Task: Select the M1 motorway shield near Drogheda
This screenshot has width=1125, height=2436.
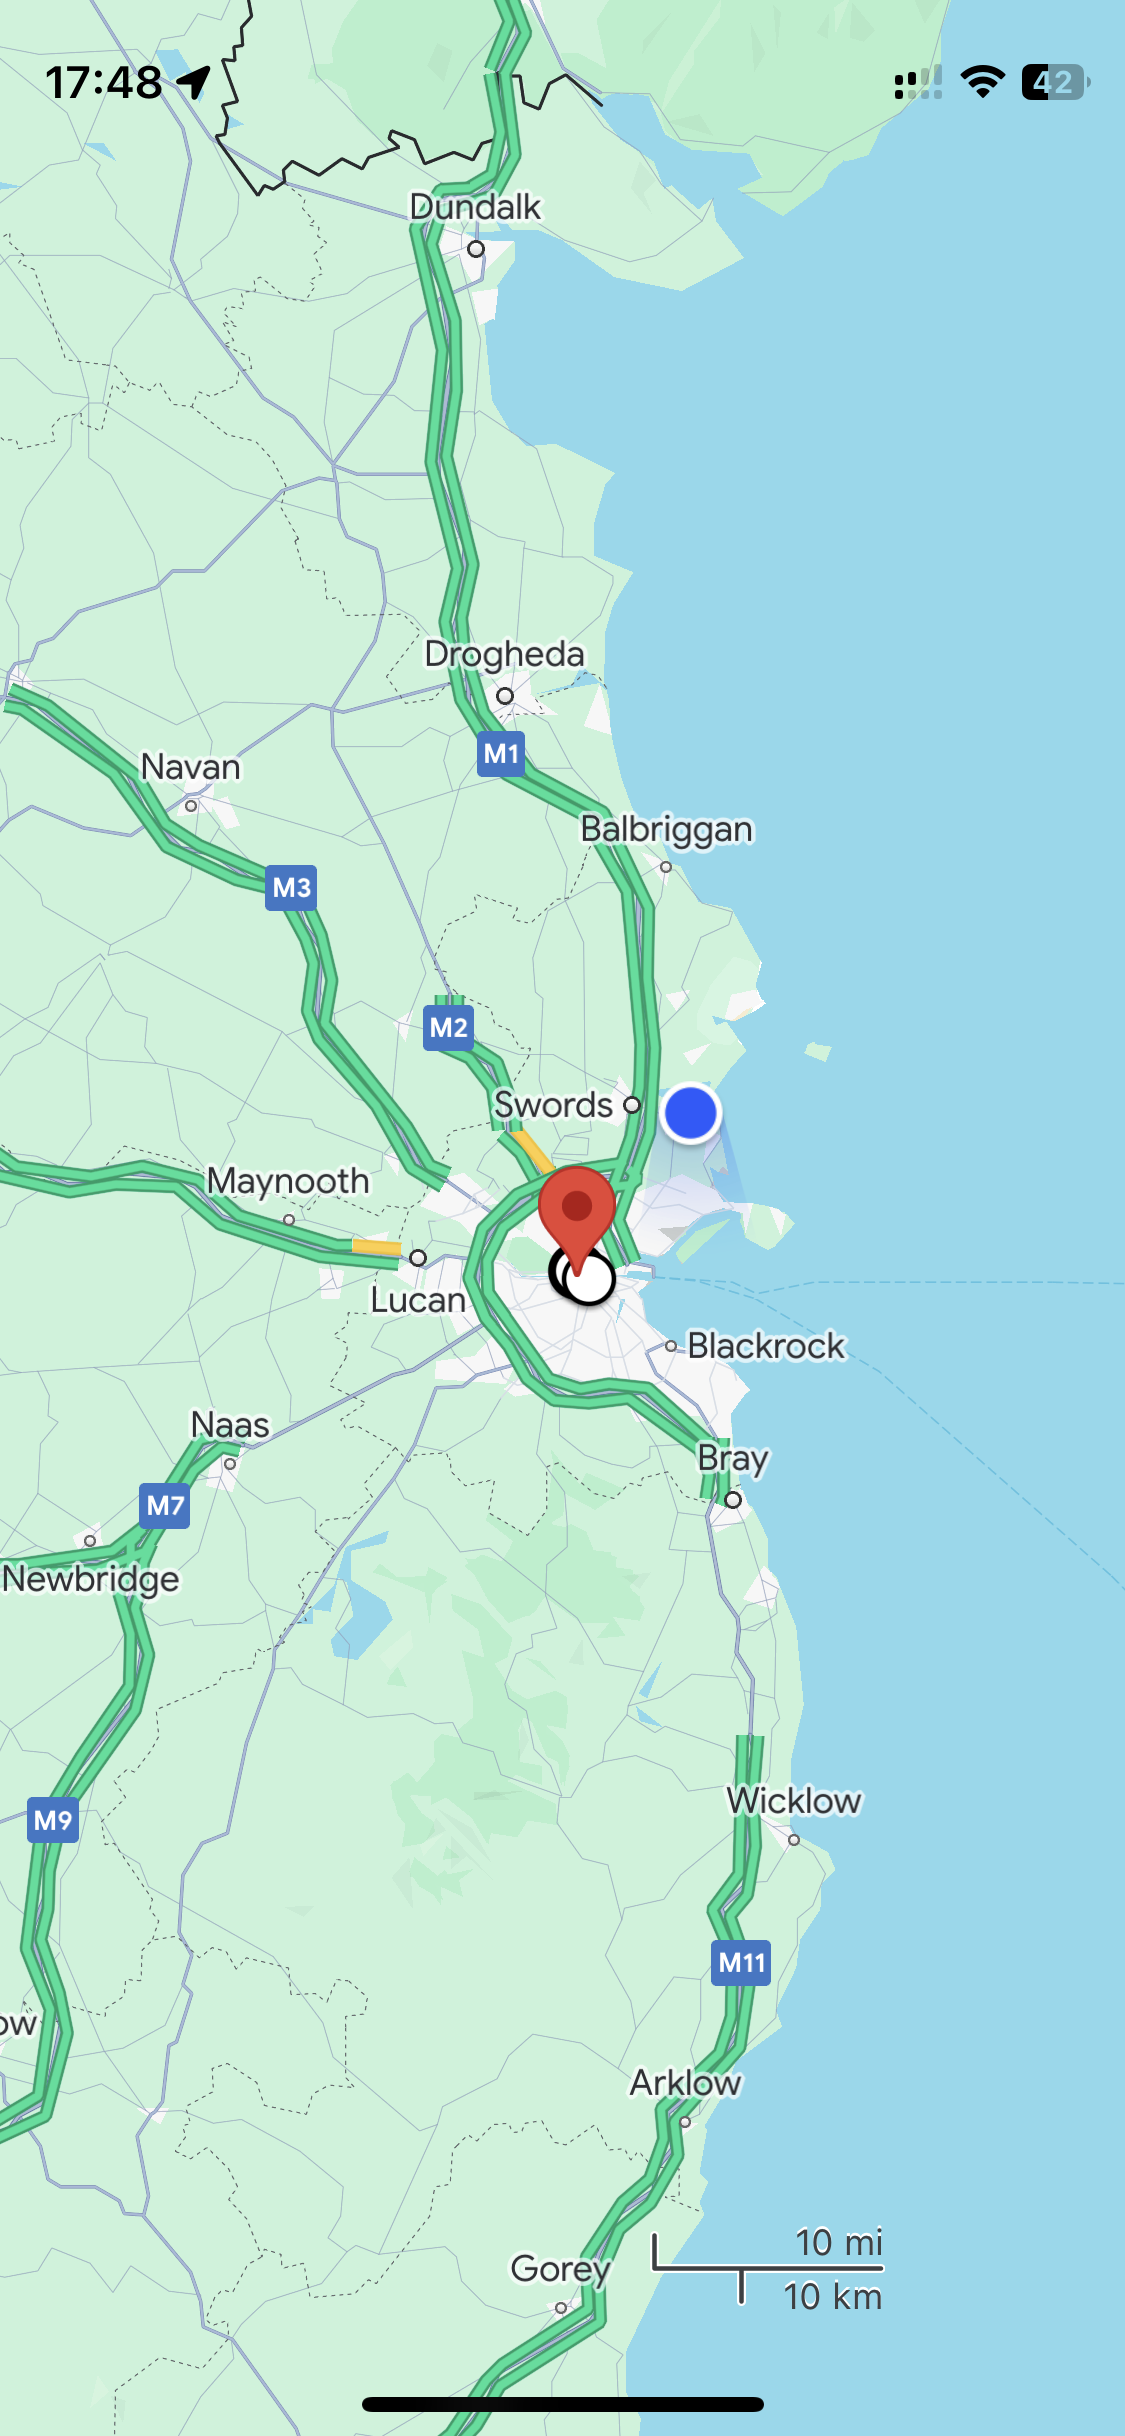Action: pyautogui.click(x=501, y=753)
